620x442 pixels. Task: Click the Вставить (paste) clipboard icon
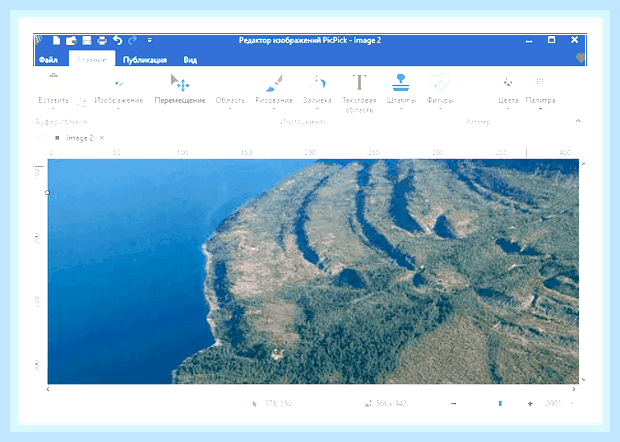(54, 82)
